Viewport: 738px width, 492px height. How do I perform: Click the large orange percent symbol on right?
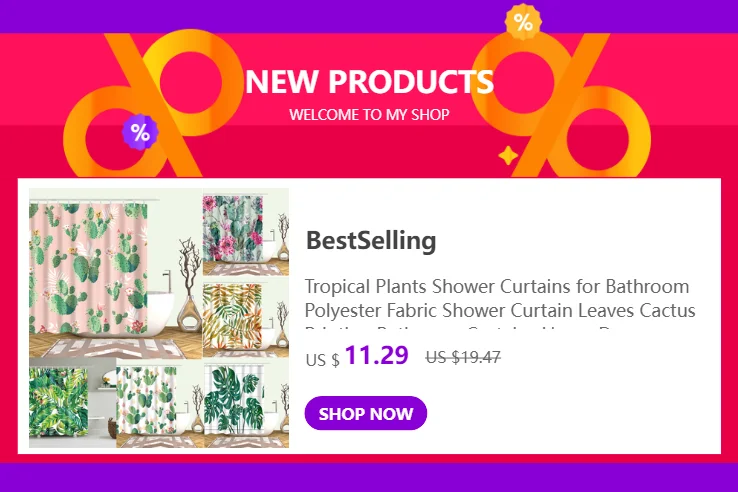click(561, 105)
